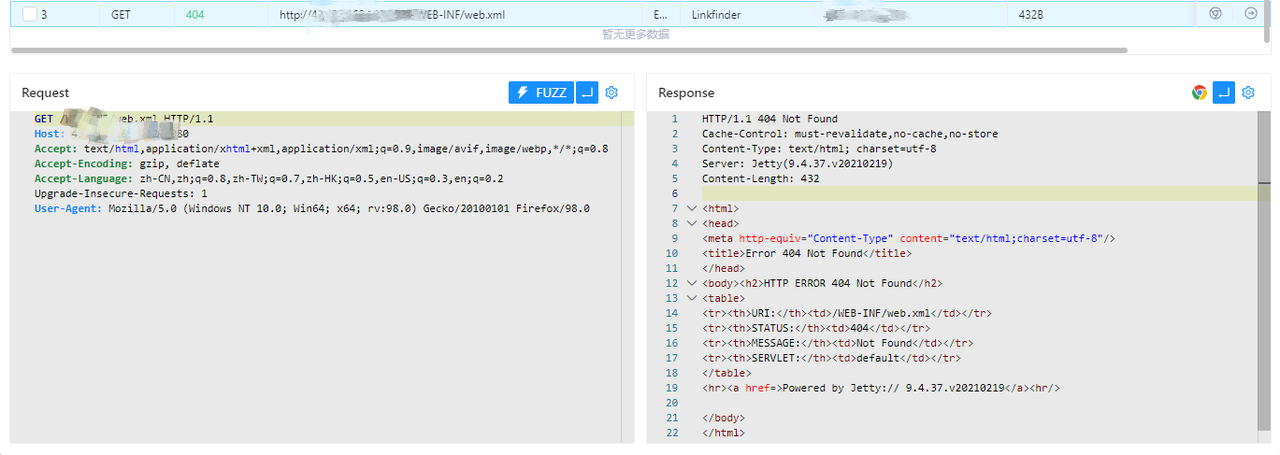Open Request panel settings gear

coord(612,93)
